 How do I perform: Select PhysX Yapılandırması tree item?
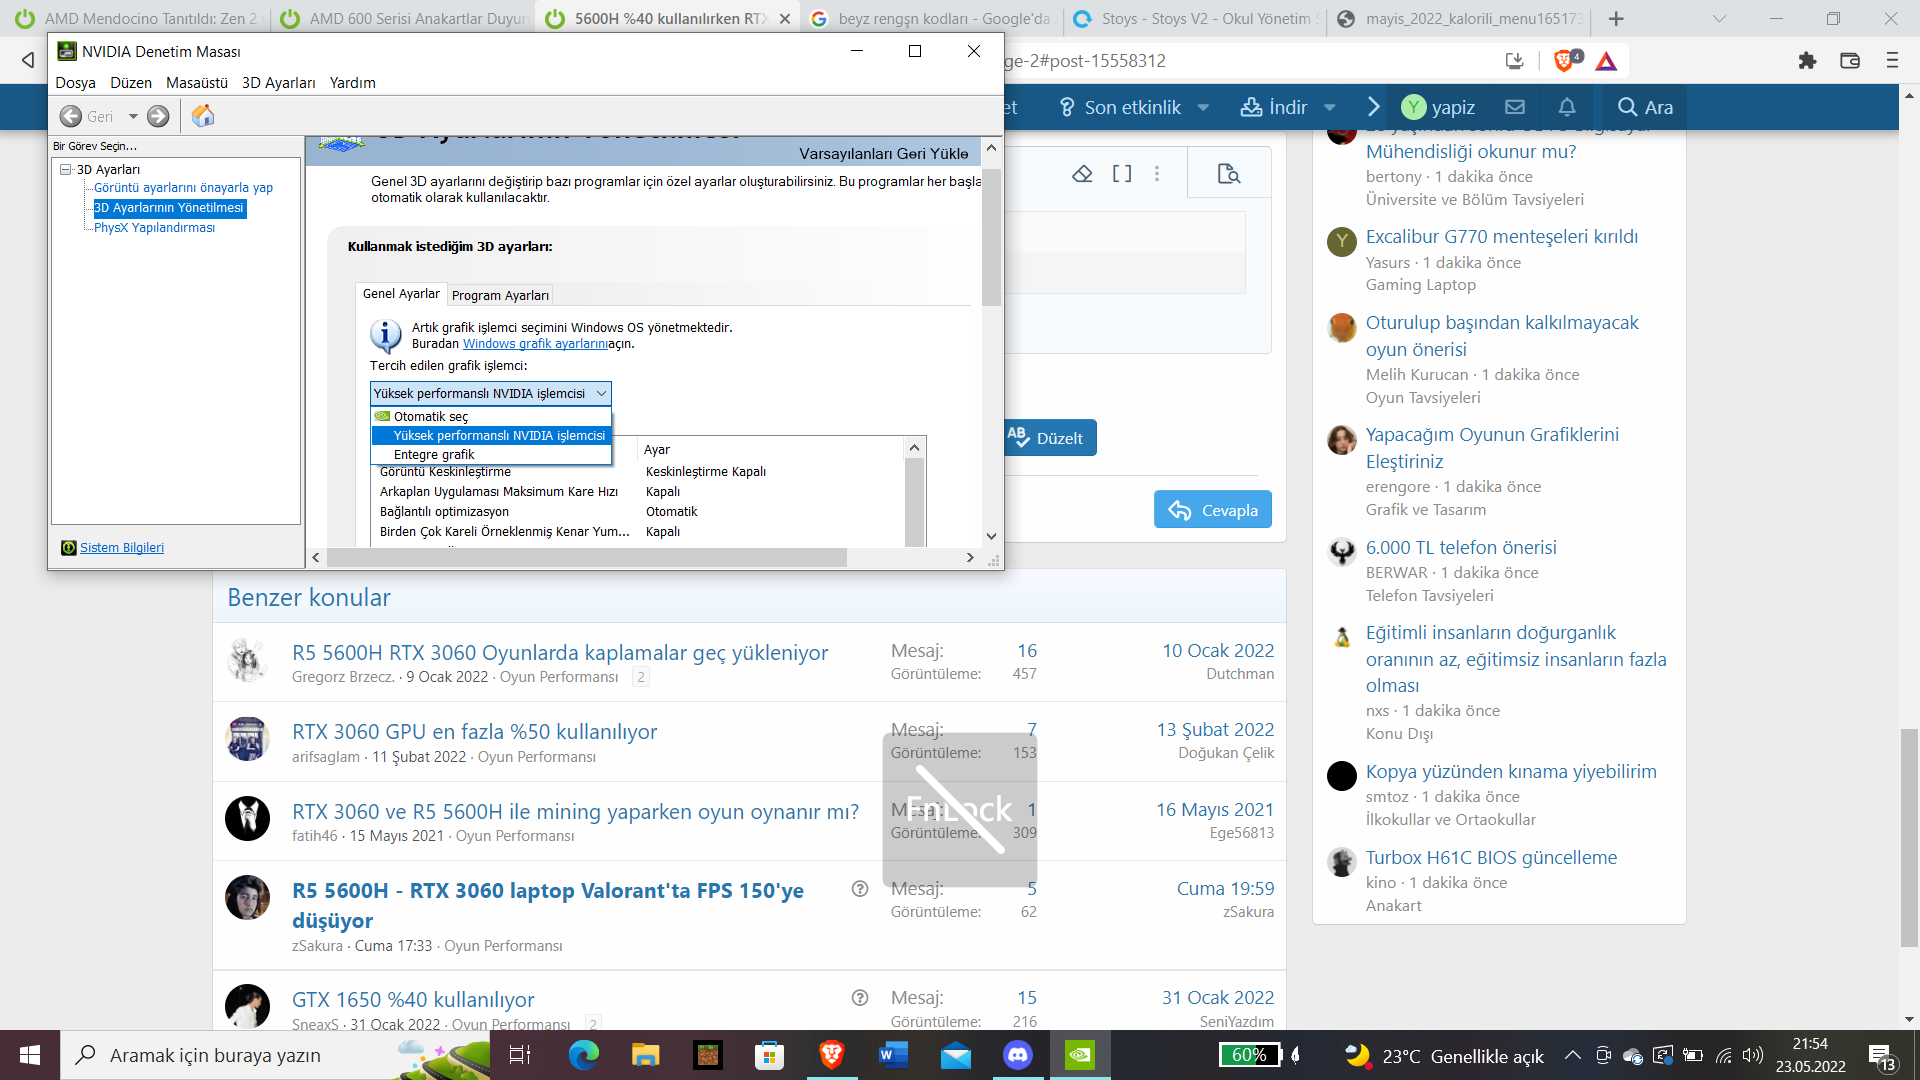154,228
